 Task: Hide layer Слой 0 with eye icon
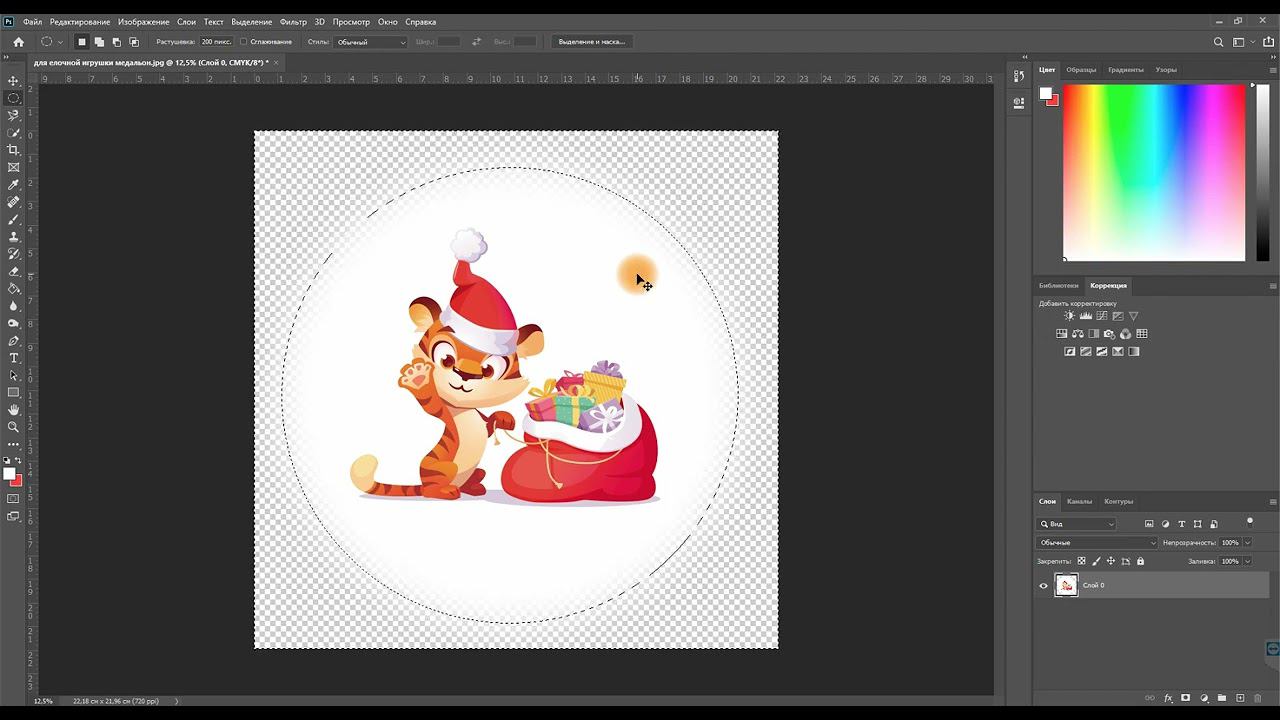pyautogui.click(x=1044, y=586)
